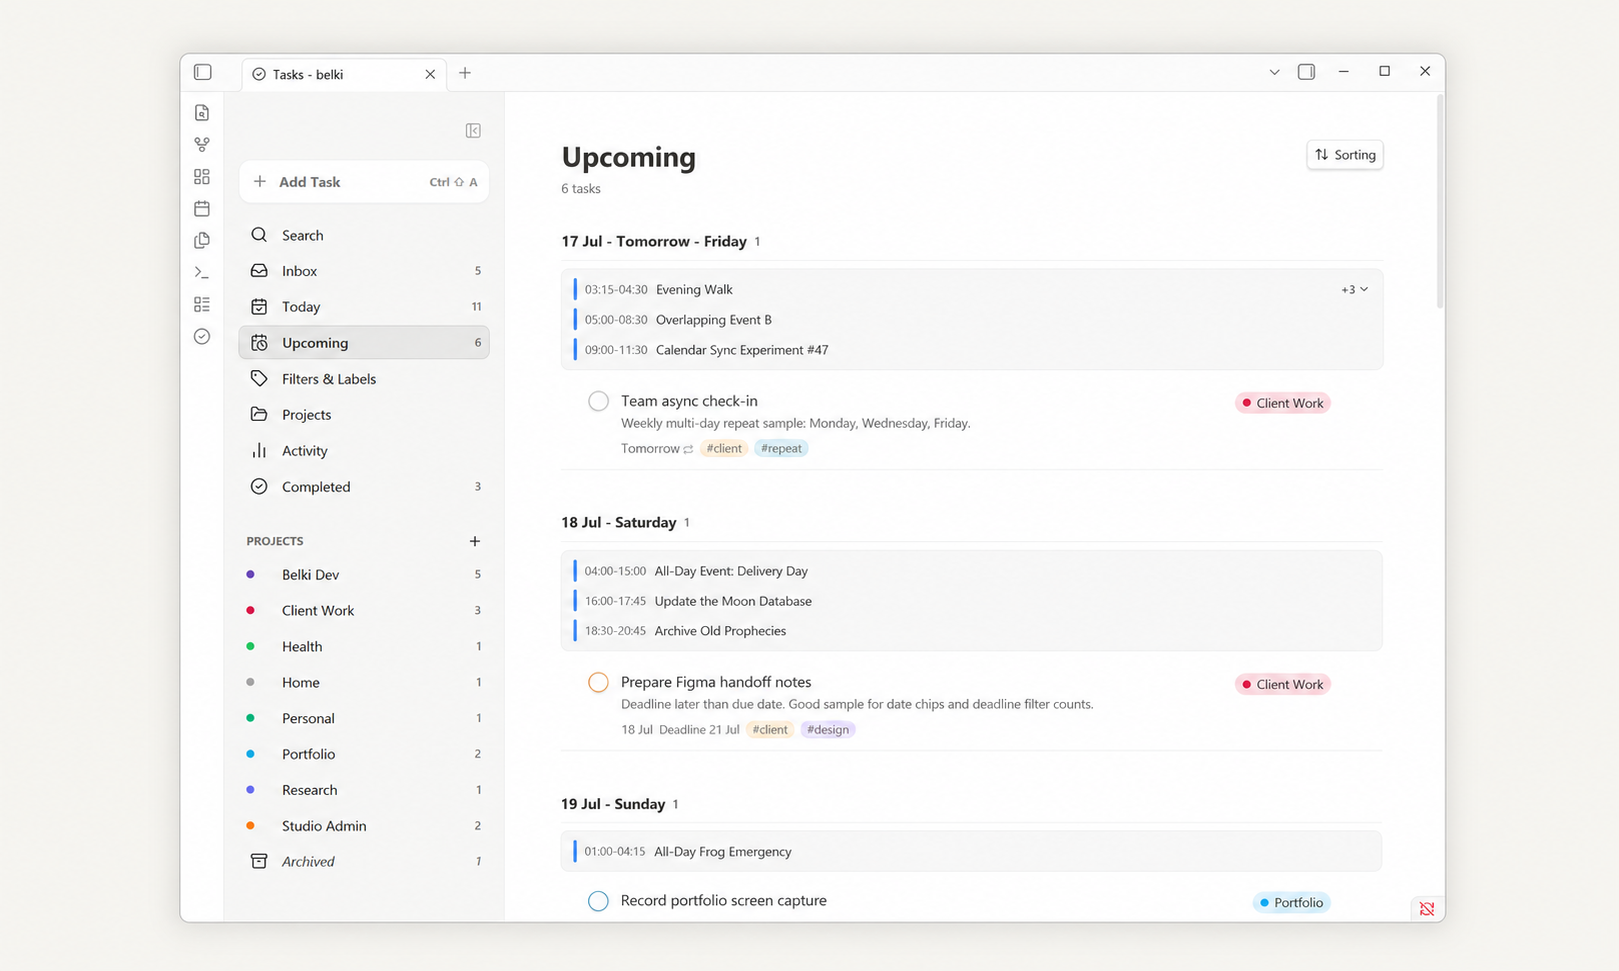Click the circled checkmark icon in ribbon
Viewport: 1619px width, 971px height.
tap(202, 336)
